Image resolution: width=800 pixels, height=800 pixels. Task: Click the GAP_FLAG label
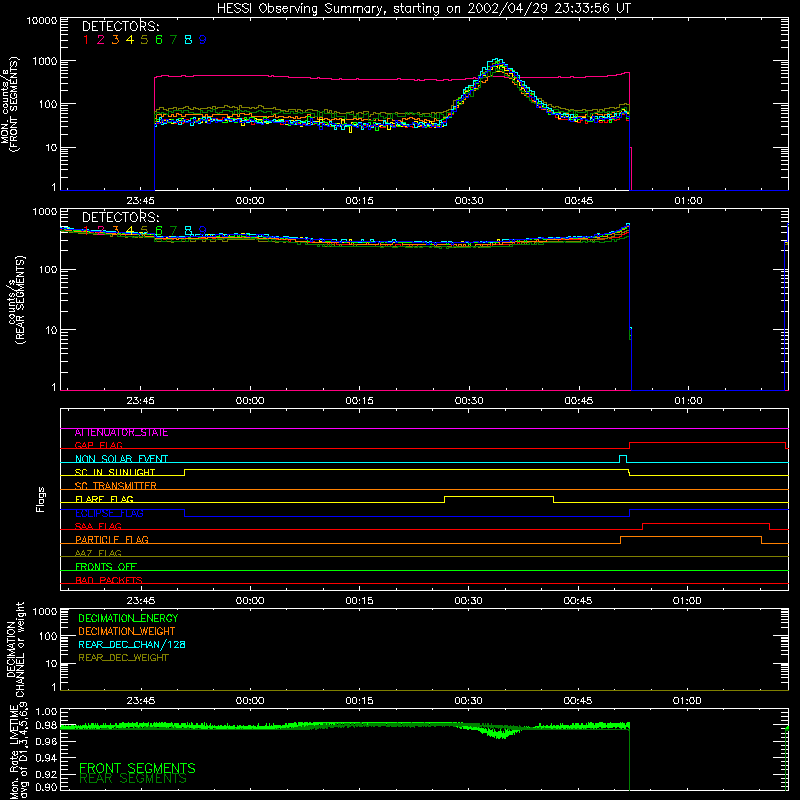[98, 446]
